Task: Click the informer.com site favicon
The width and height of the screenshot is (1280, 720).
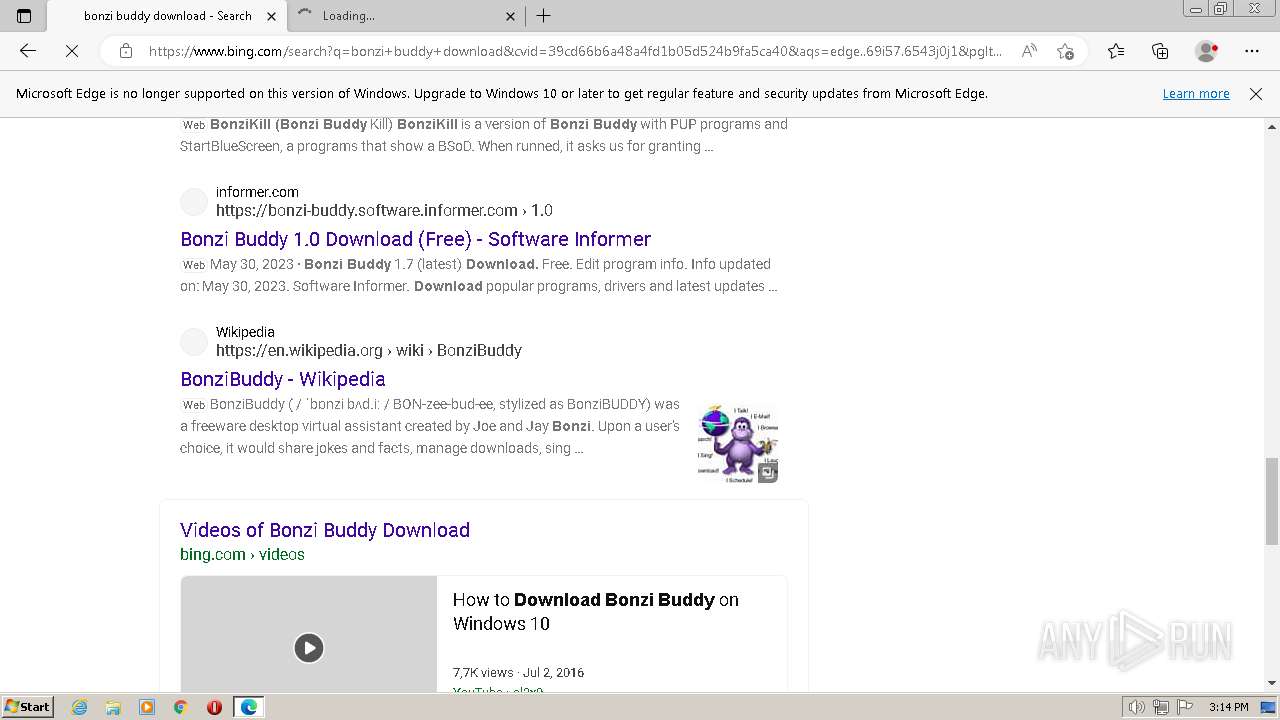Action: tap(194, 202)
